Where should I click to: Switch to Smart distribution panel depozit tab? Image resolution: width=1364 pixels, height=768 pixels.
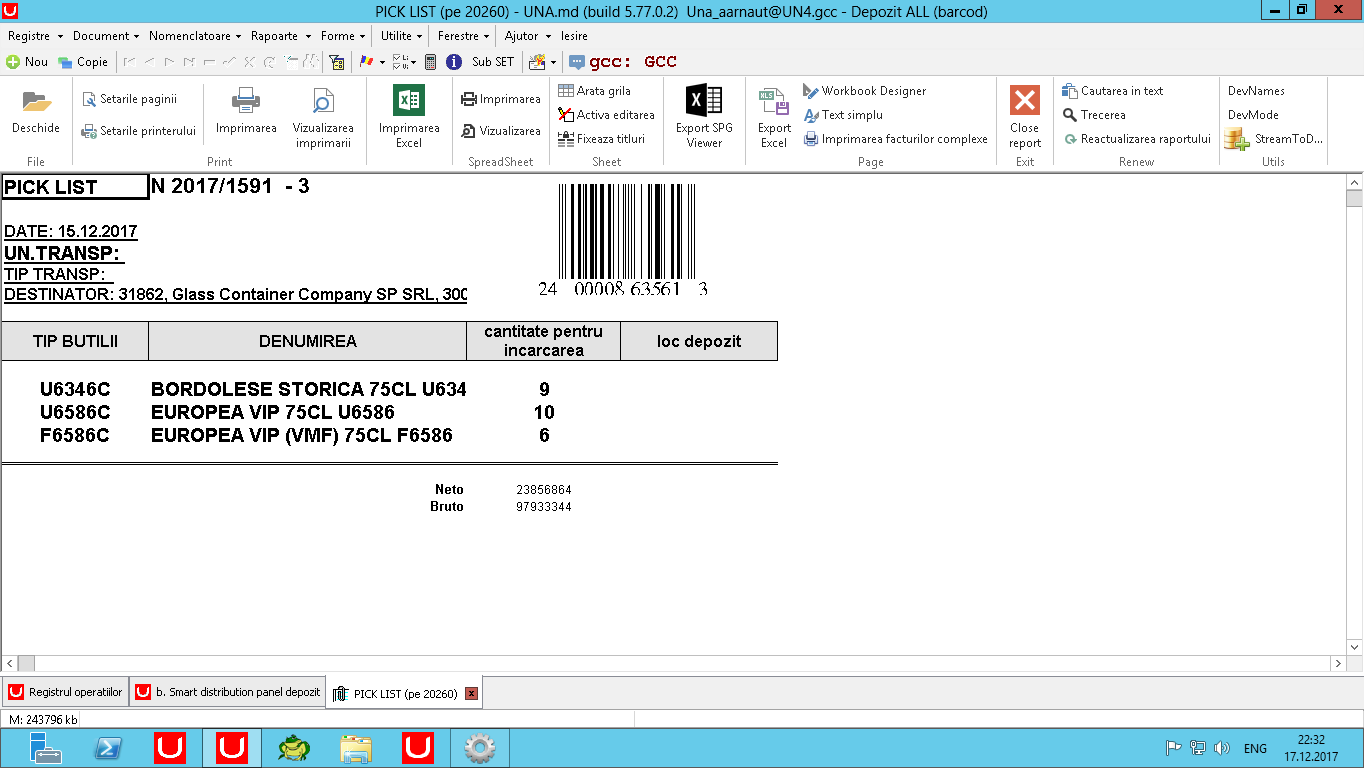click(x=228, y=692)
